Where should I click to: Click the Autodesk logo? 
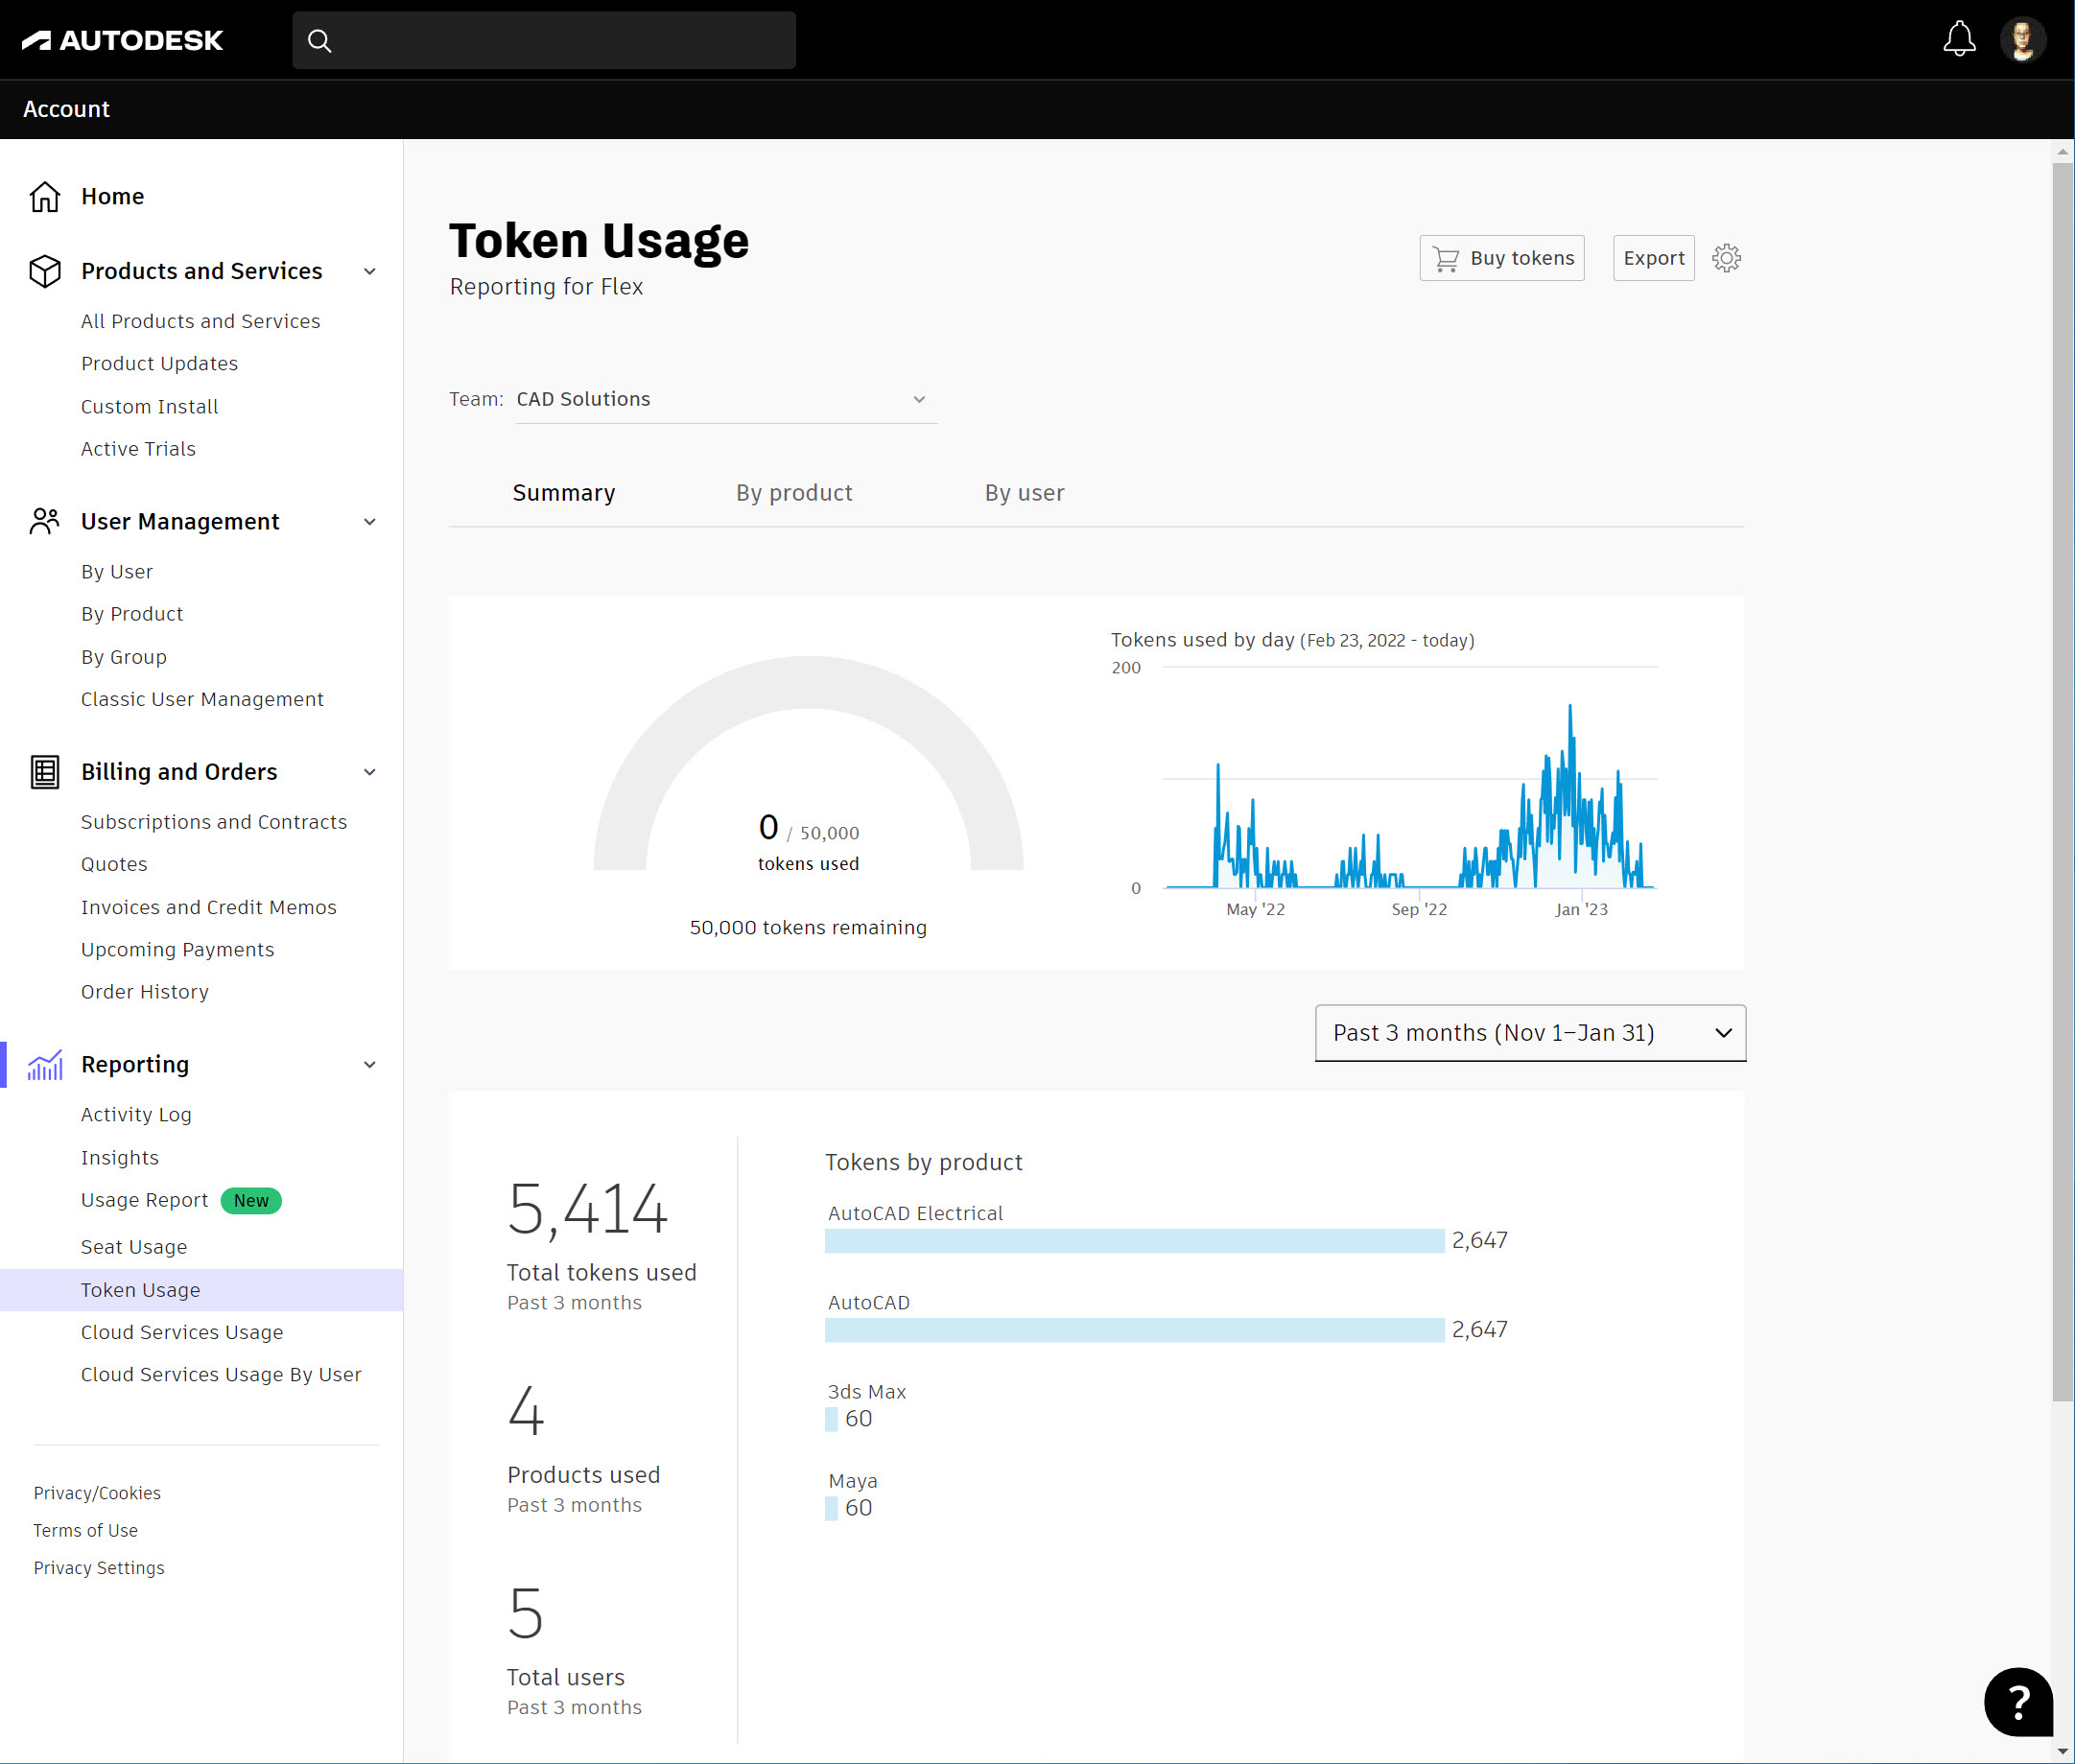(122, 40)
